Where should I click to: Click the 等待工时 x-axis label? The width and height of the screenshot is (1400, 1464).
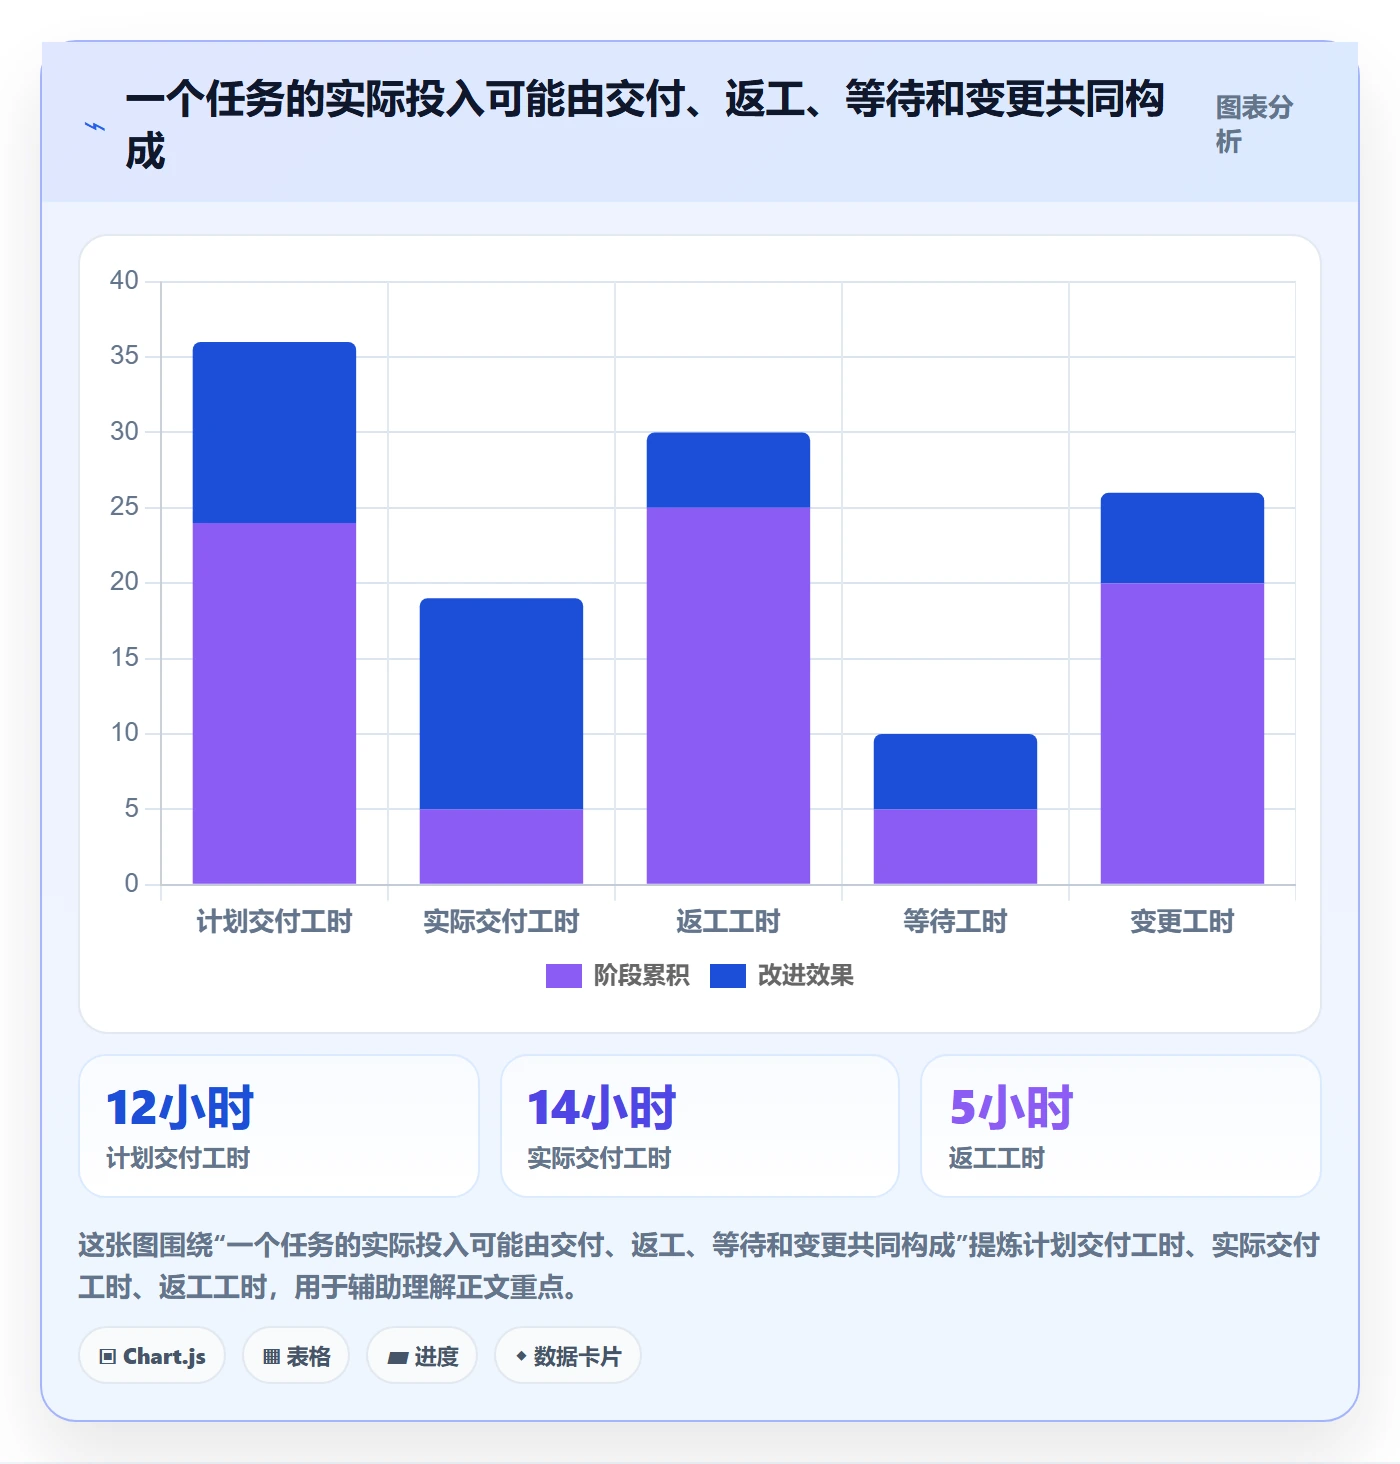coord(955,921)
